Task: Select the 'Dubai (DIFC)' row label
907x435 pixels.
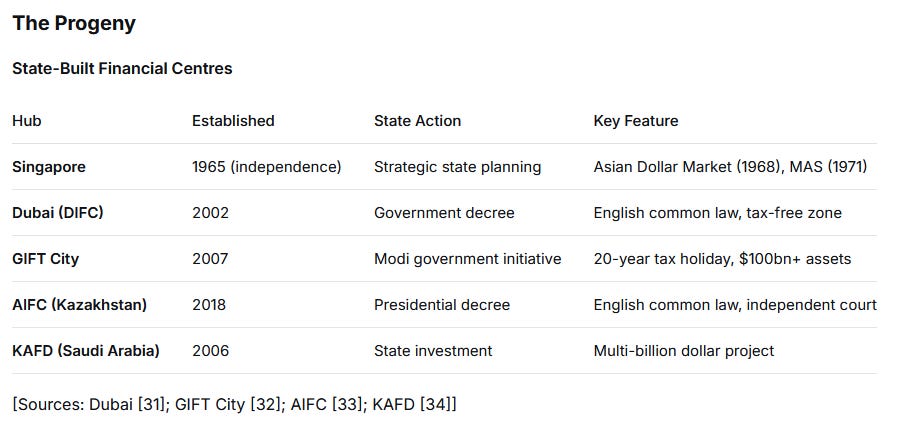Action: coord(58,213)
